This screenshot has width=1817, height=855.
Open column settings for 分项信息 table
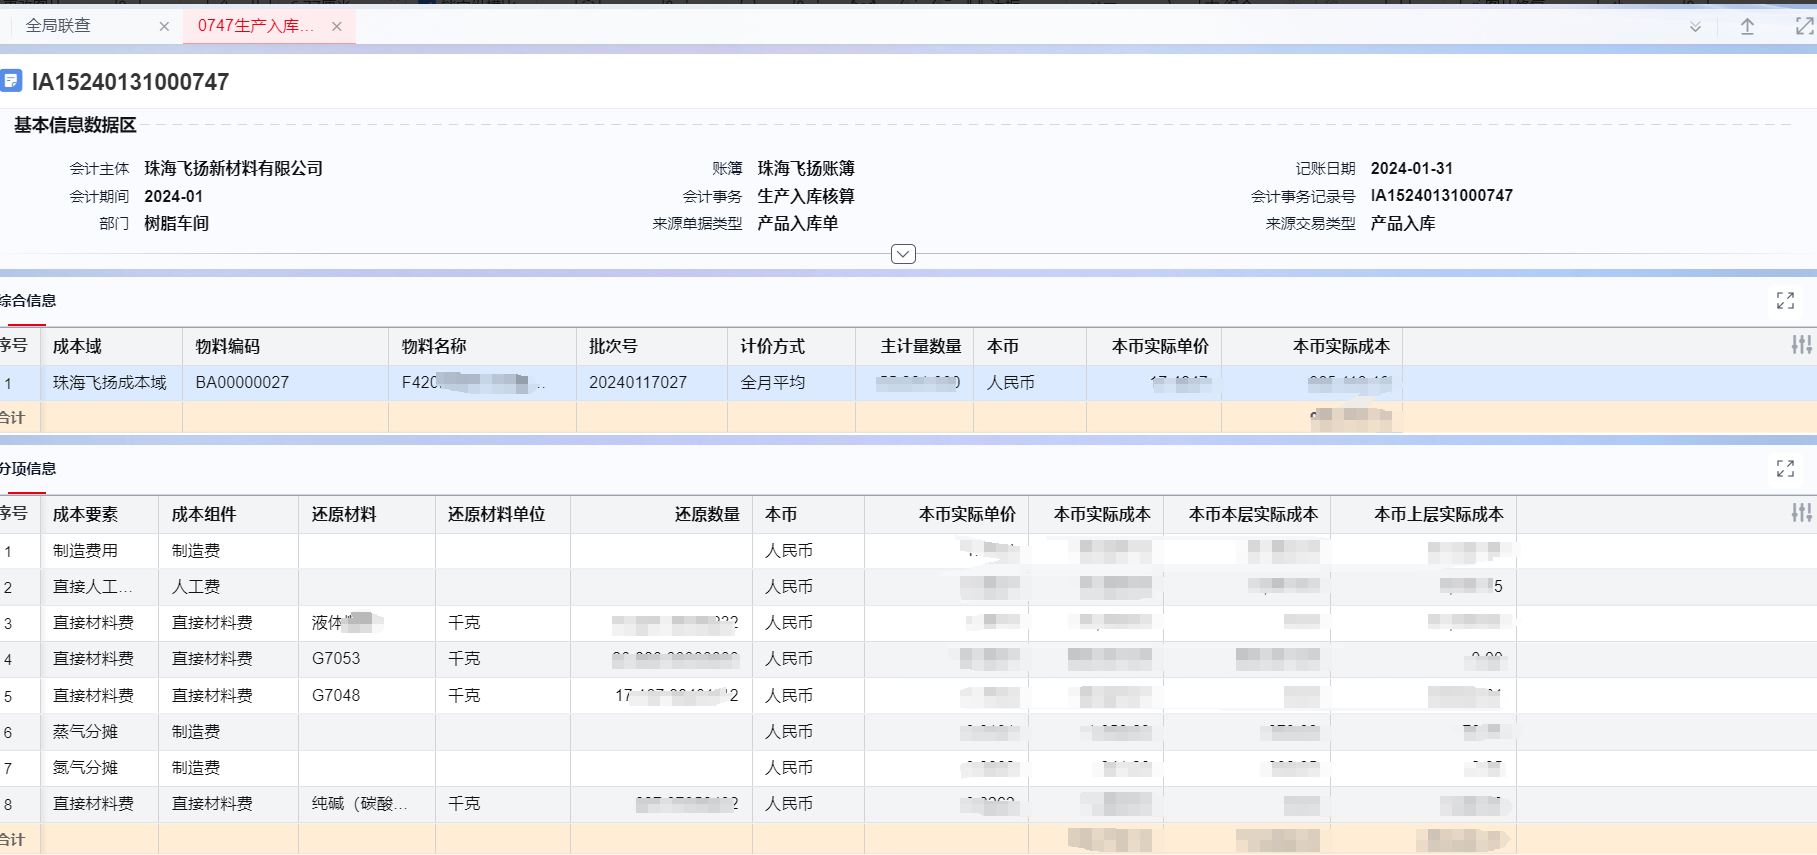pyautogui.click(x=1801, y=513)
